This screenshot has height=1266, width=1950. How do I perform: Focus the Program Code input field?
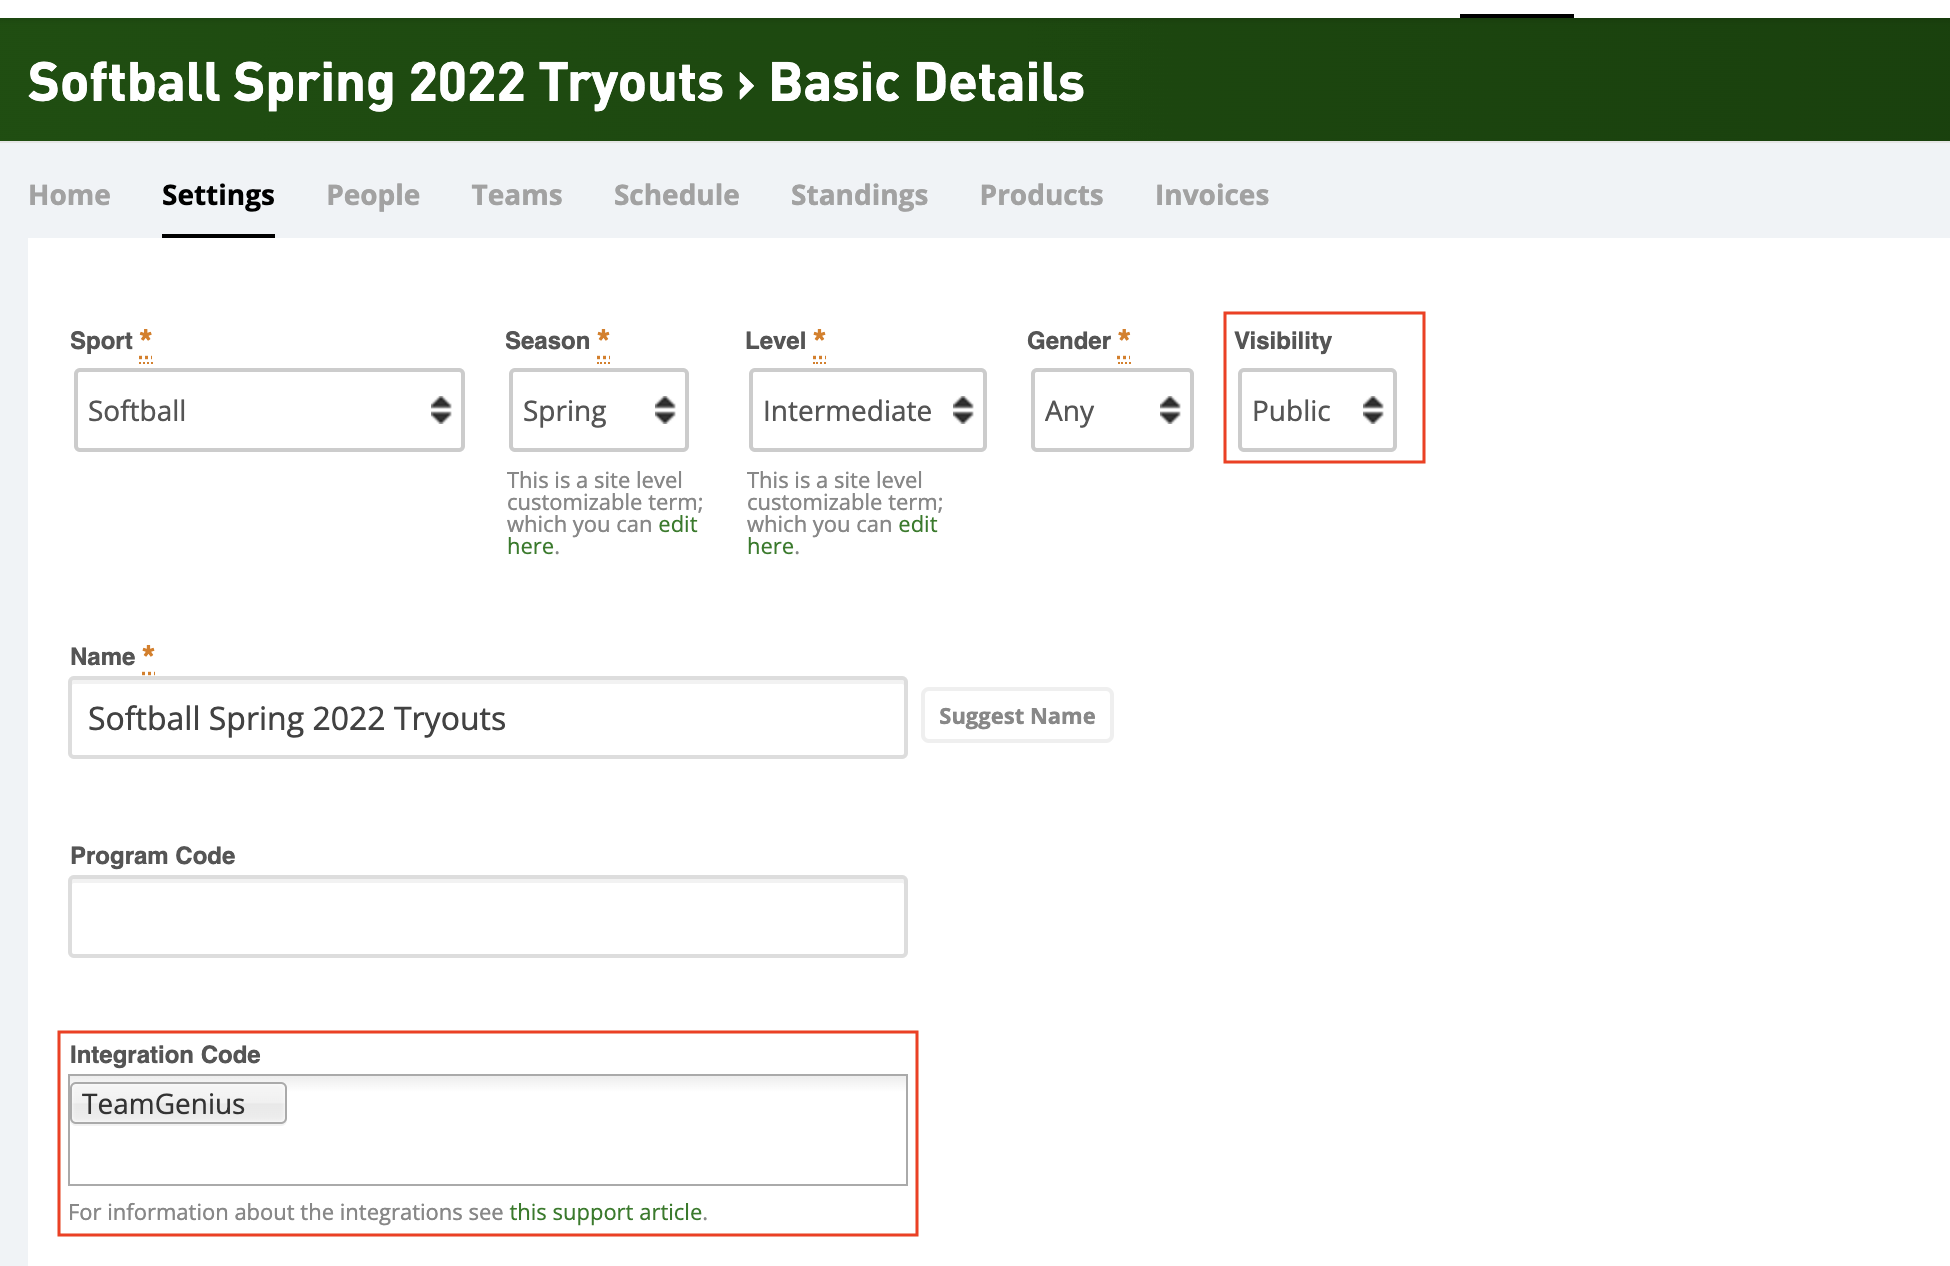click(487, 916)
